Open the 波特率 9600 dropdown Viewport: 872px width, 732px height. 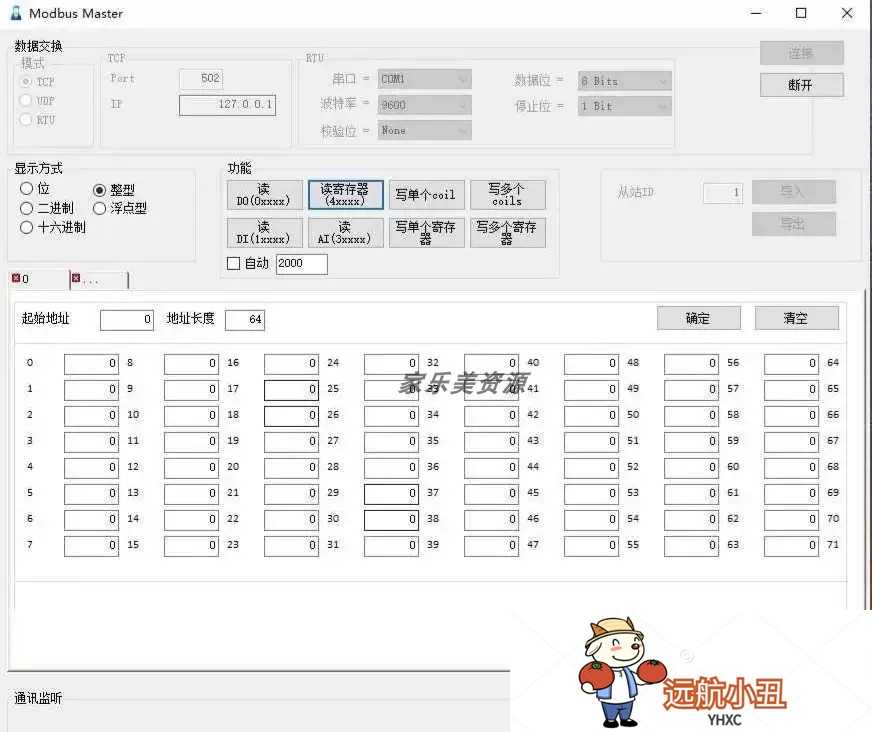[424, 105]
